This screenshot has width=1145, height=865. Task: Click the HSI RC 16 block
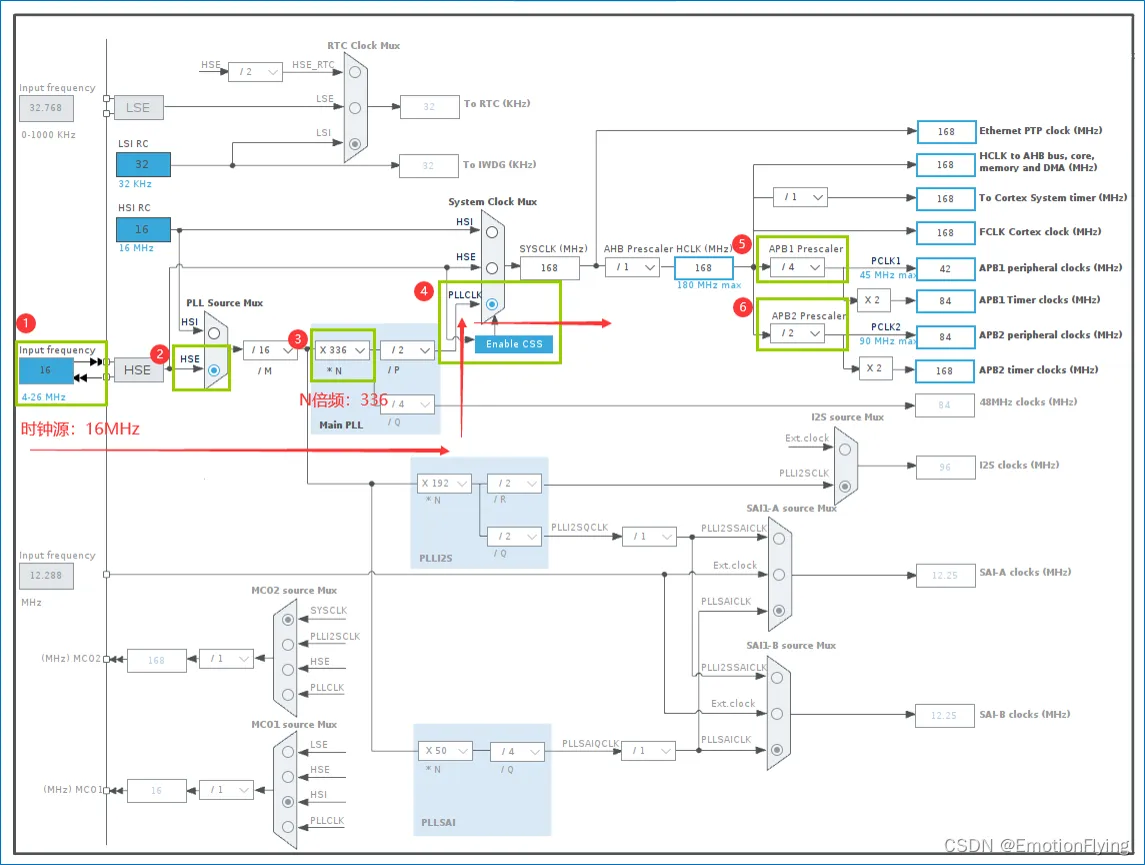[143, 229]
